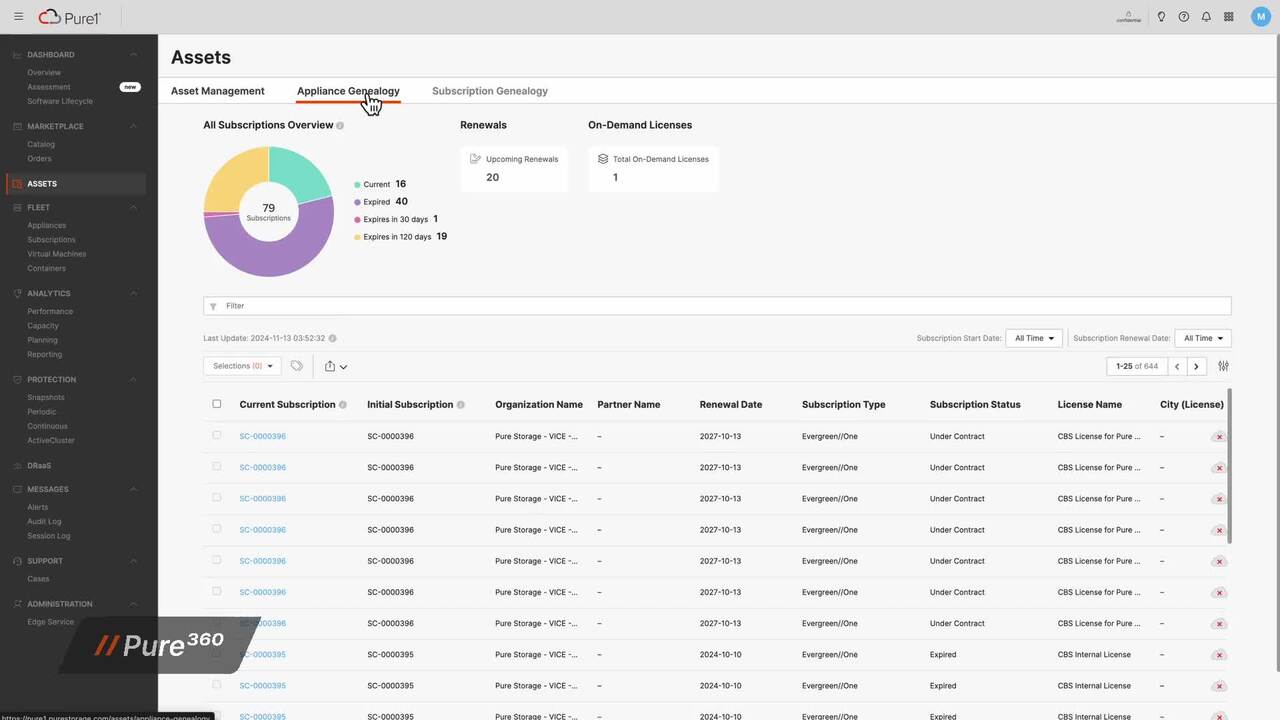Switch to the Asset Management tab
This screenshot has height=720, width=1280.
point(217,91)
